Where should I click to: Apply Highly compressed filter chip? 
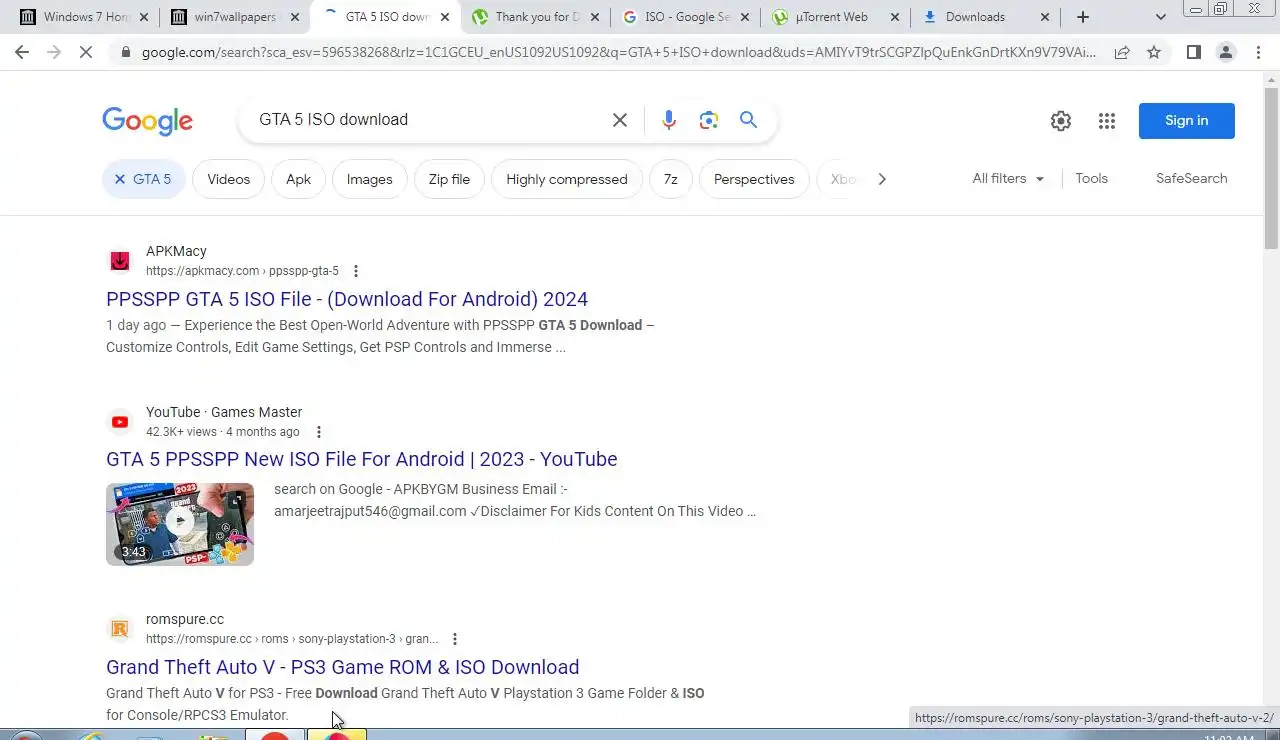pyautogui.click(x=567, y=179)
